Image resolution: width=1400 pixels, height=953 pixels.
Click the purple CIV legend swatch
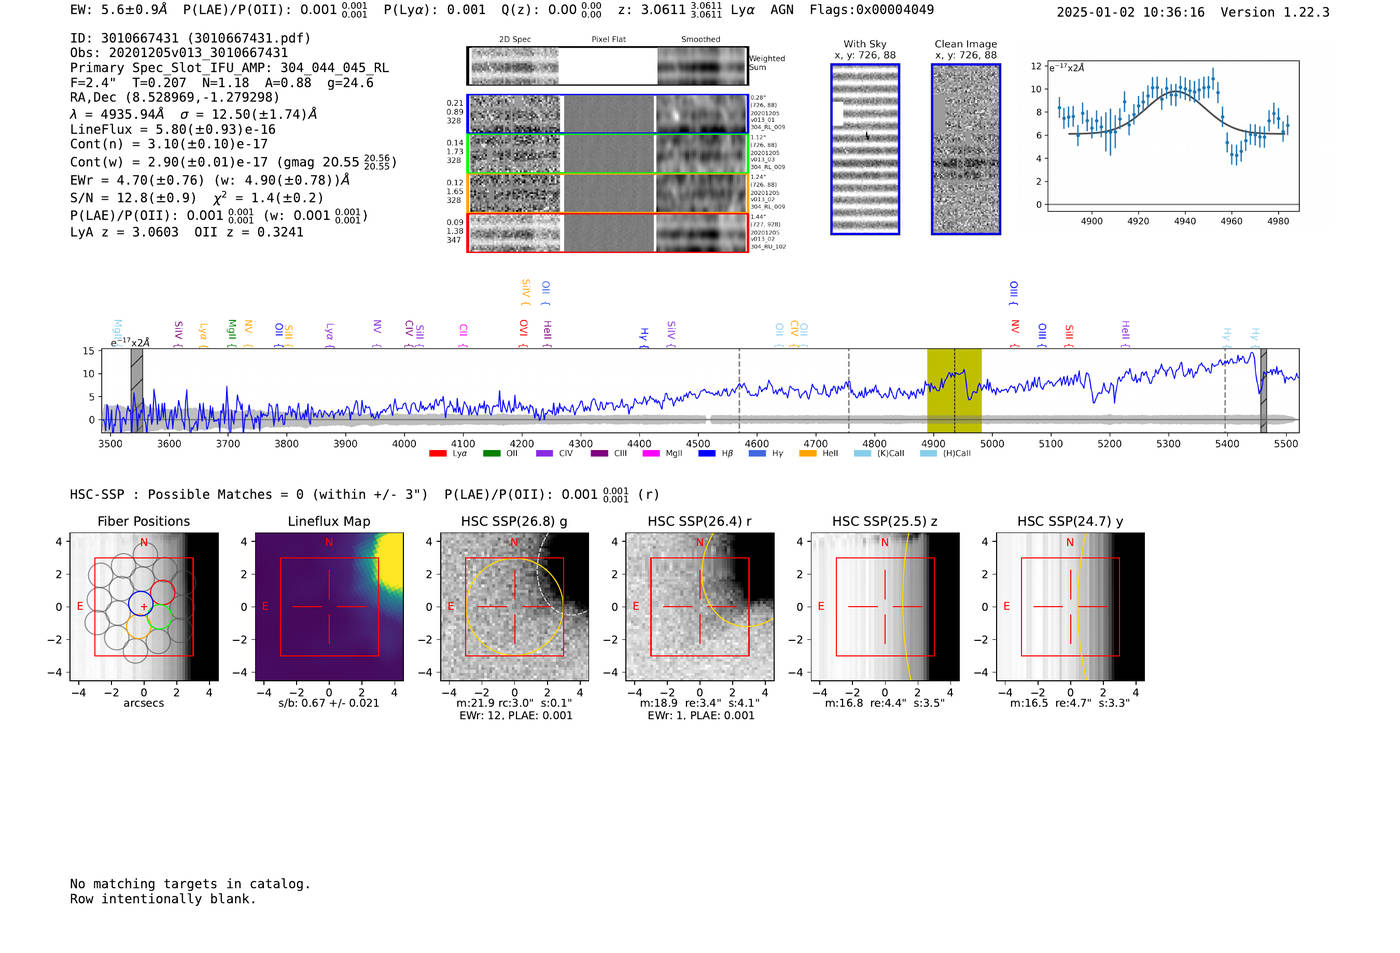pos(545,454)
